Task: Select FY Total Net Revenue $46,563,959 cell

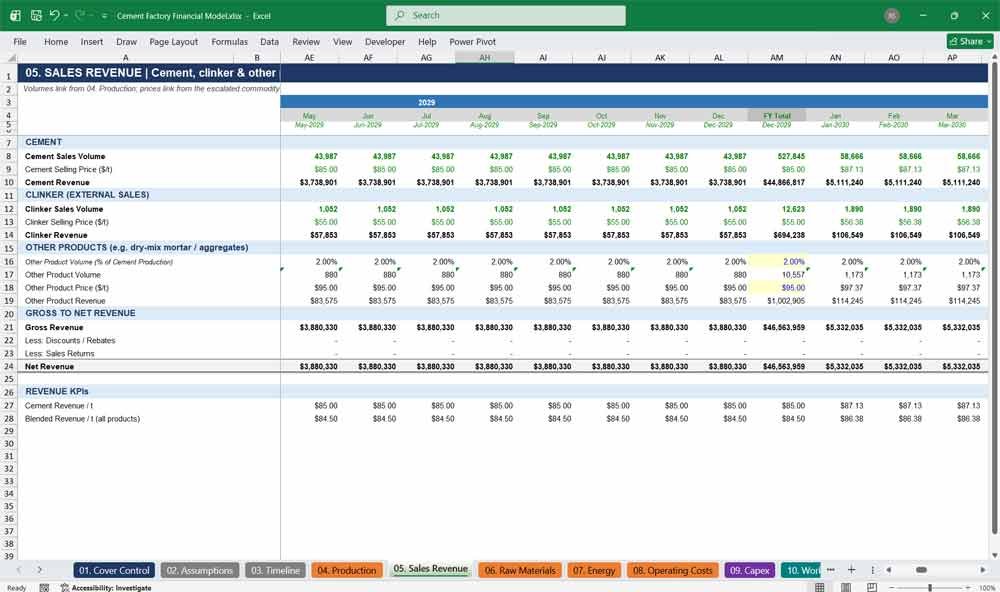Action: pos(777,367)
